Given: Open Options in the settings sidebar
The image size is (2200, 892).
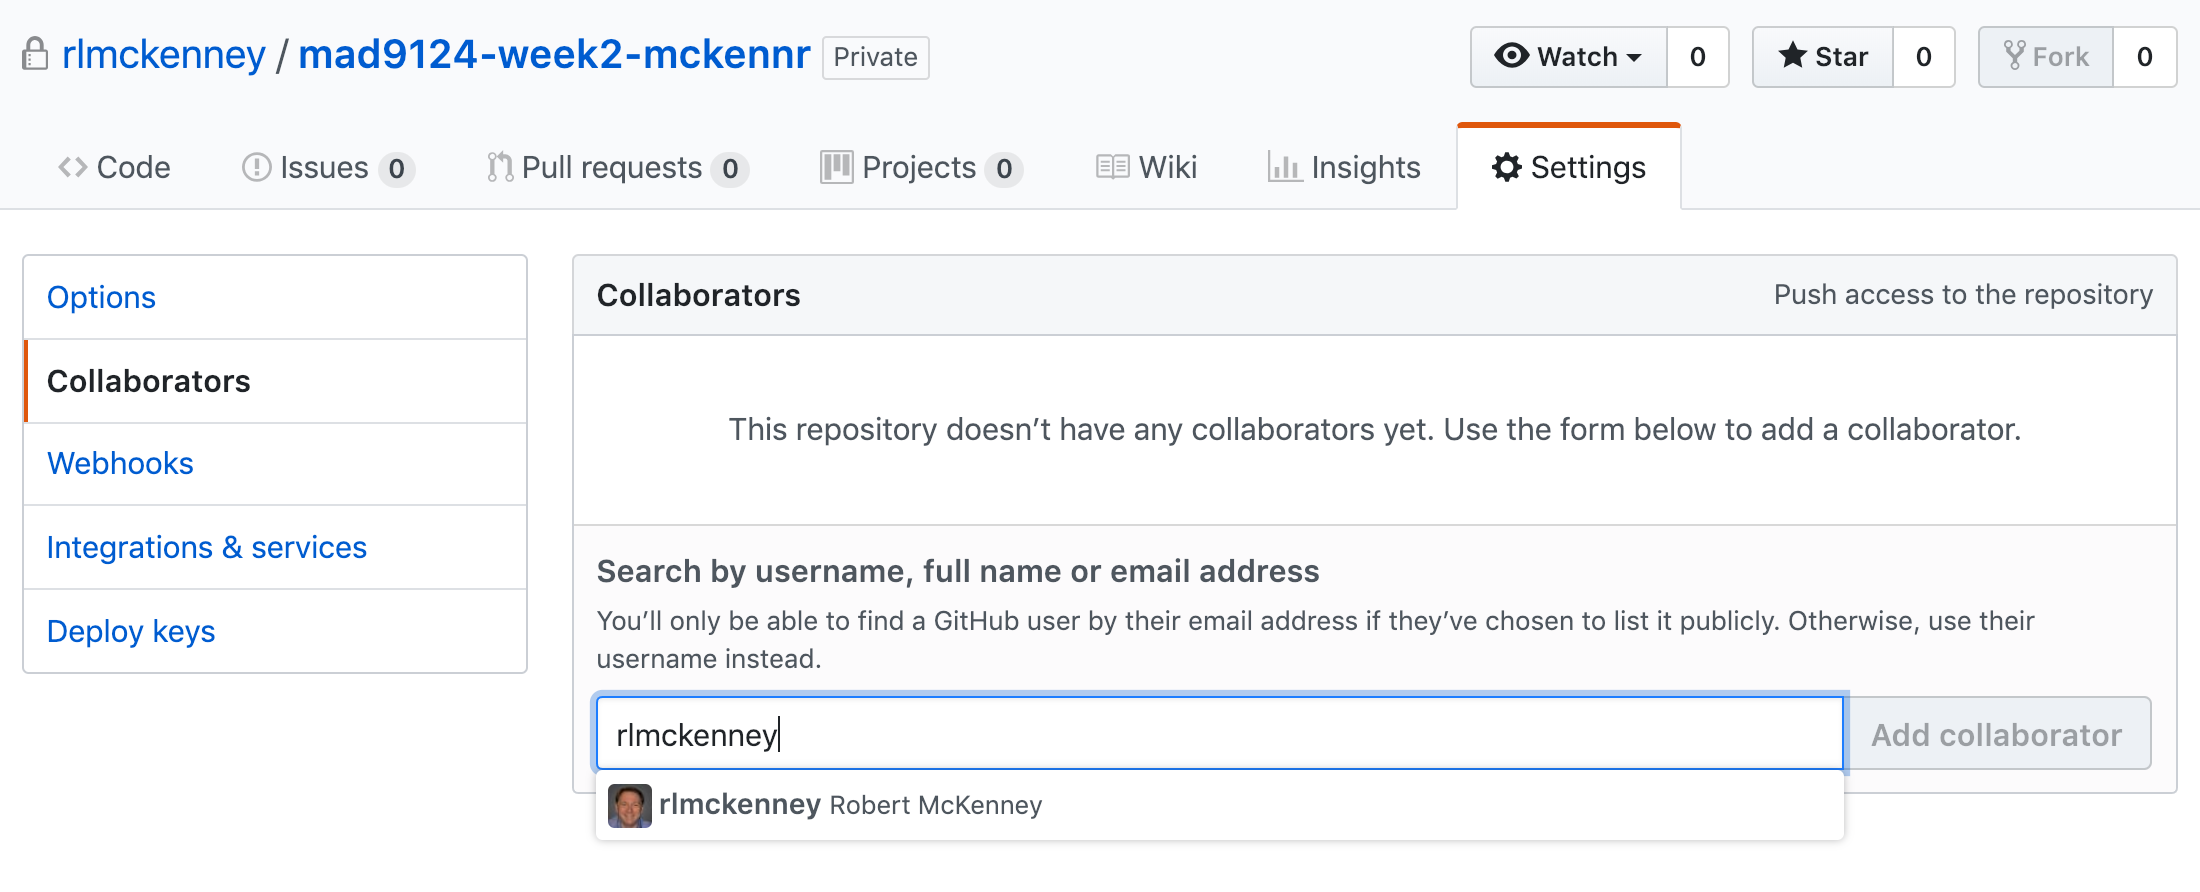Looking at the screenshot, I should (x=275, y=297).
